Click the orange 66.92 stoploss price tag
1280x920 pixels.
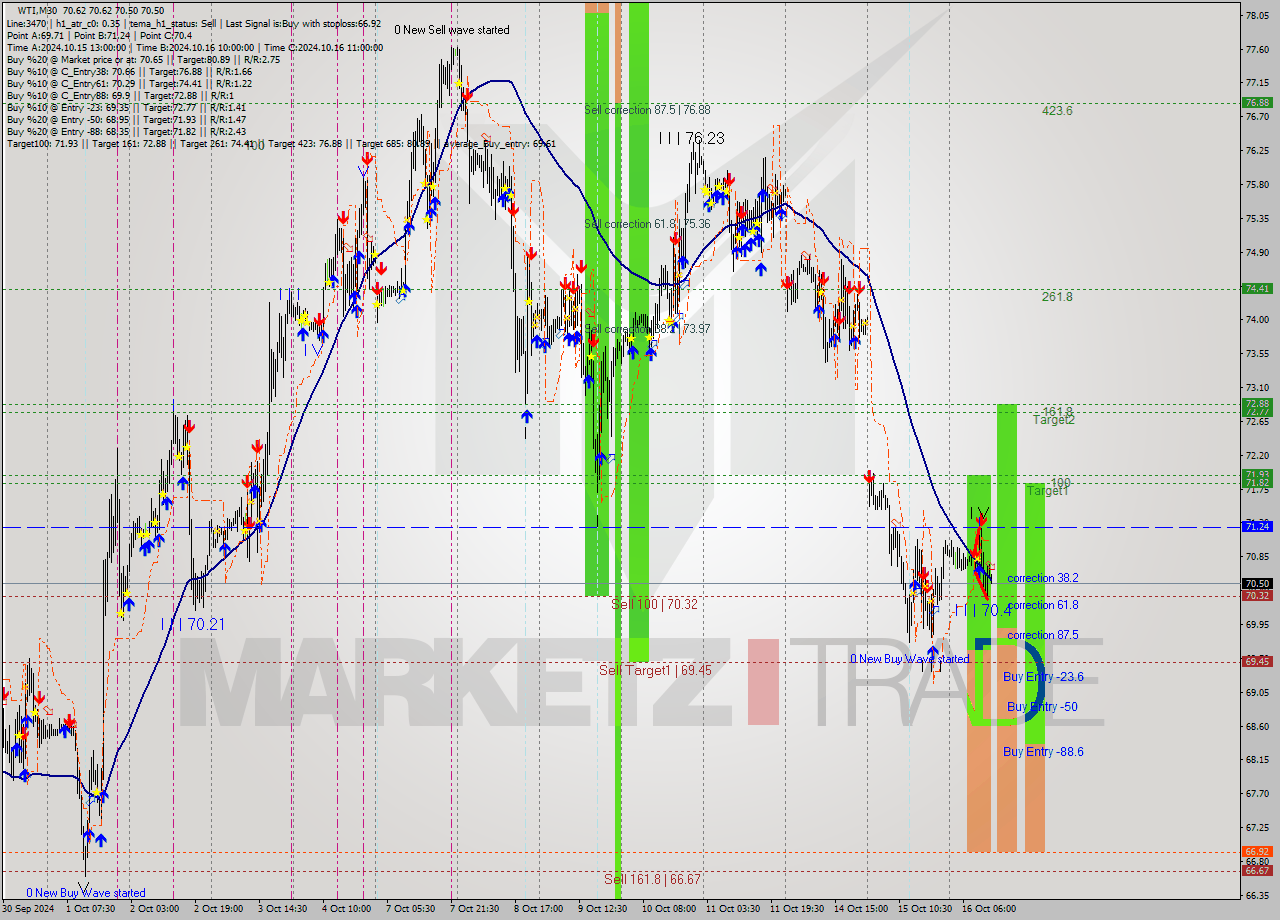1257,851
